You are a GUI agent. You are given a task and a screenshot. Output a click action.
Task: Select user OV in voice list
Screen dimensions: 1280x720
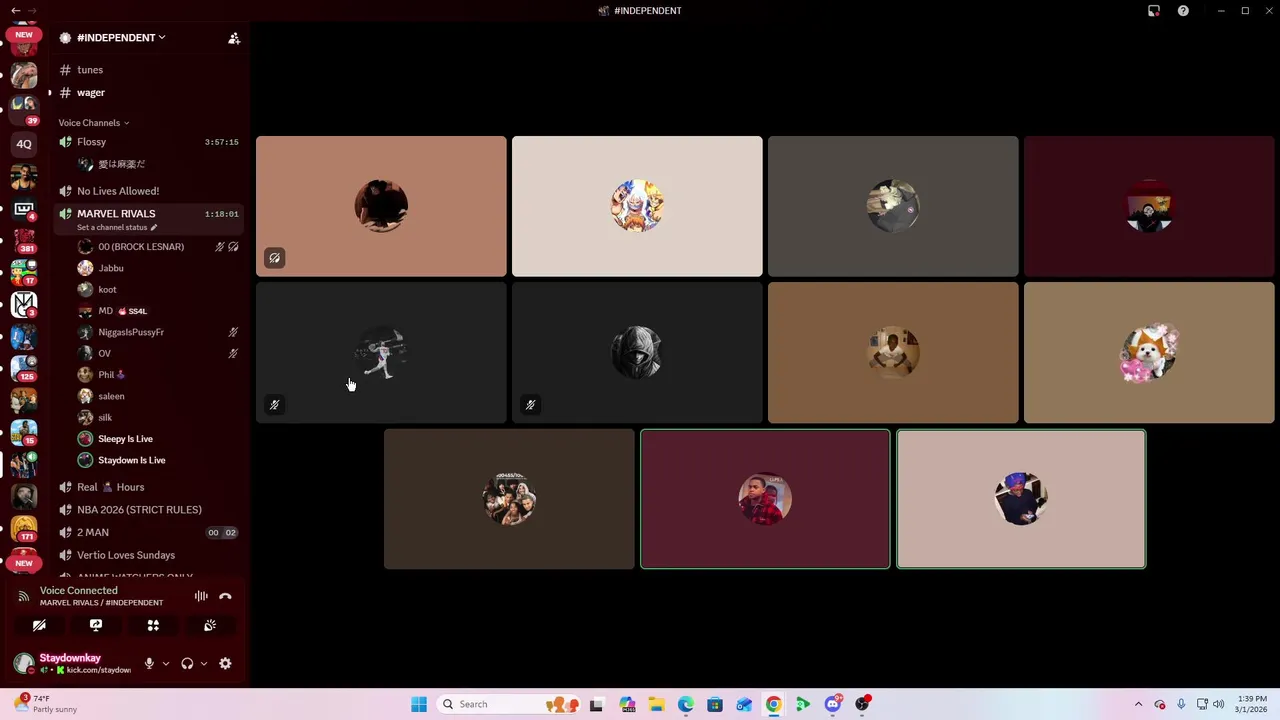(104, 354)
